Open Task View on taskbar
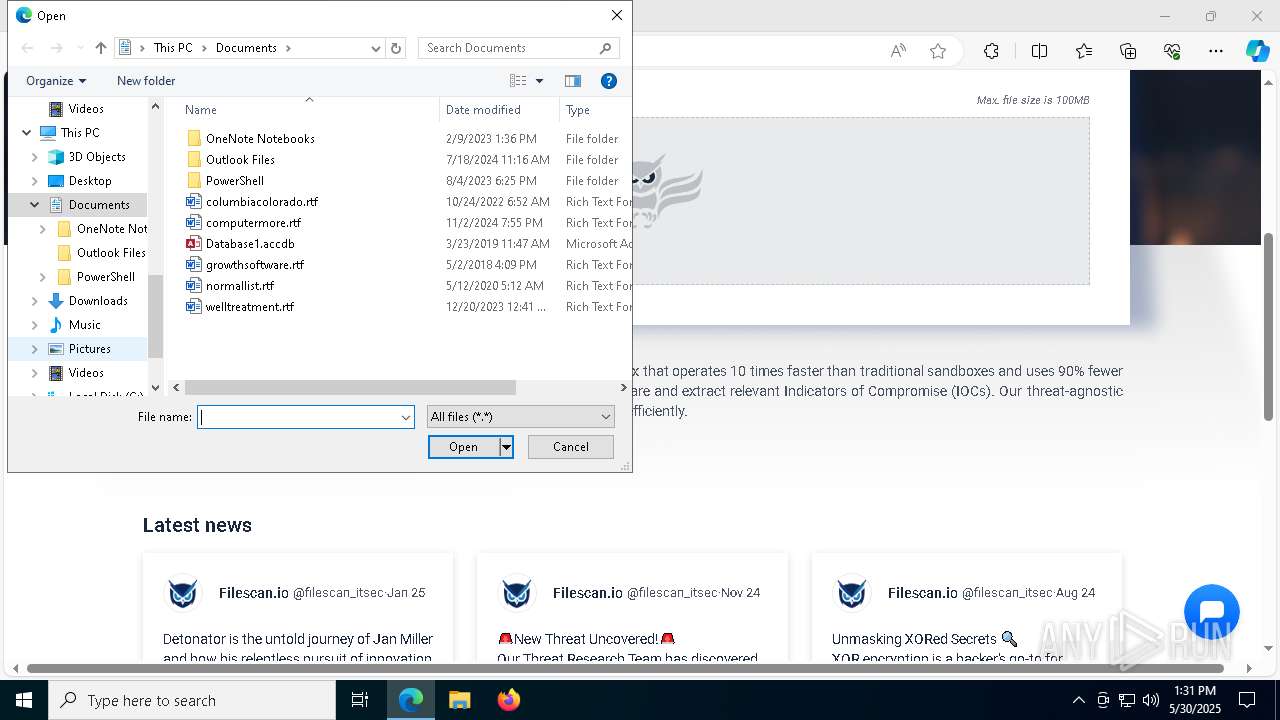 coord(360,700)
